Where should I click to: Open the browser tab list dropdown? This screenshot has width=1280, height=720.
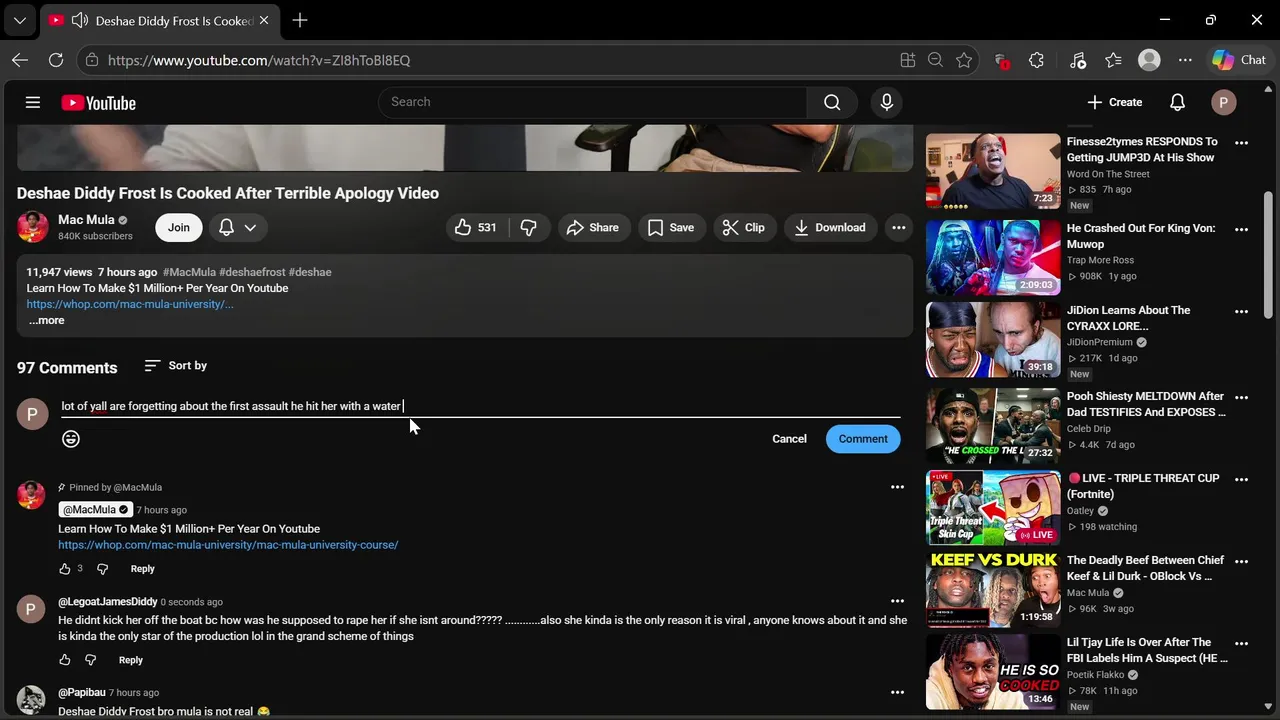[19, 20]
